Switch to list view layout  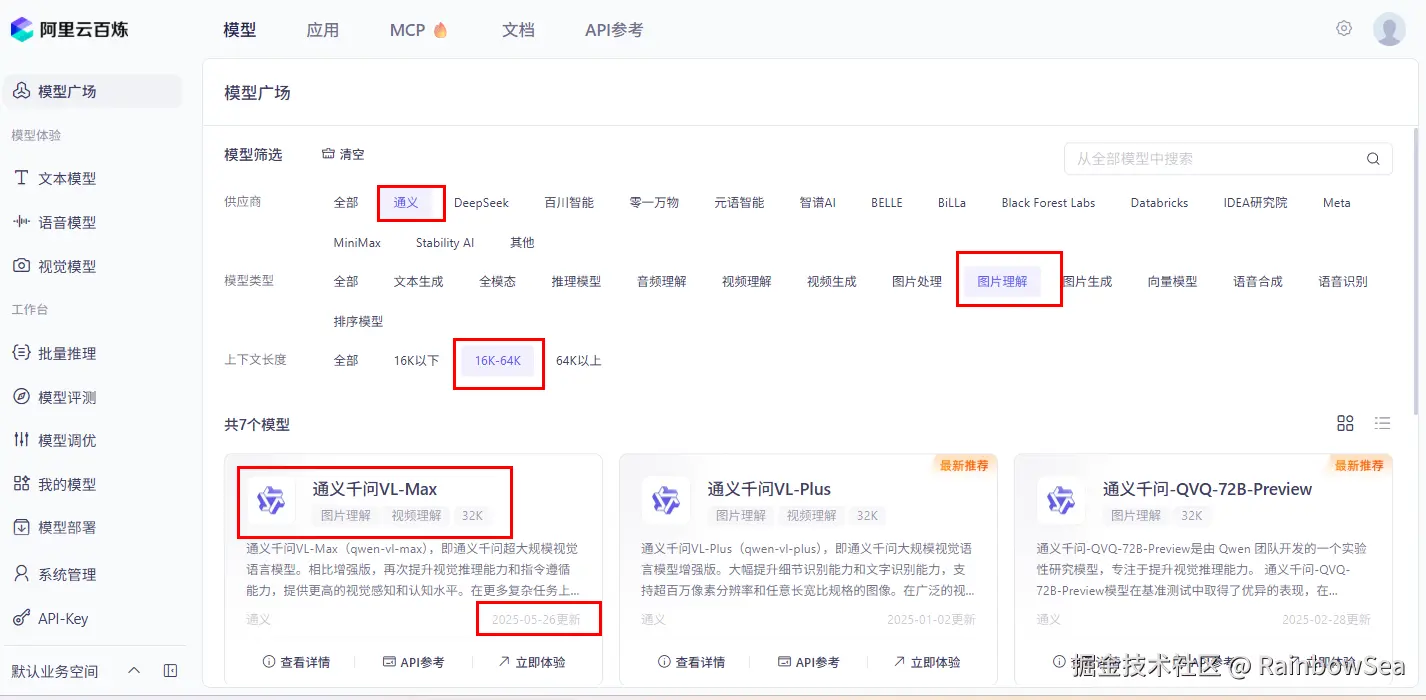coord(1382,423)
